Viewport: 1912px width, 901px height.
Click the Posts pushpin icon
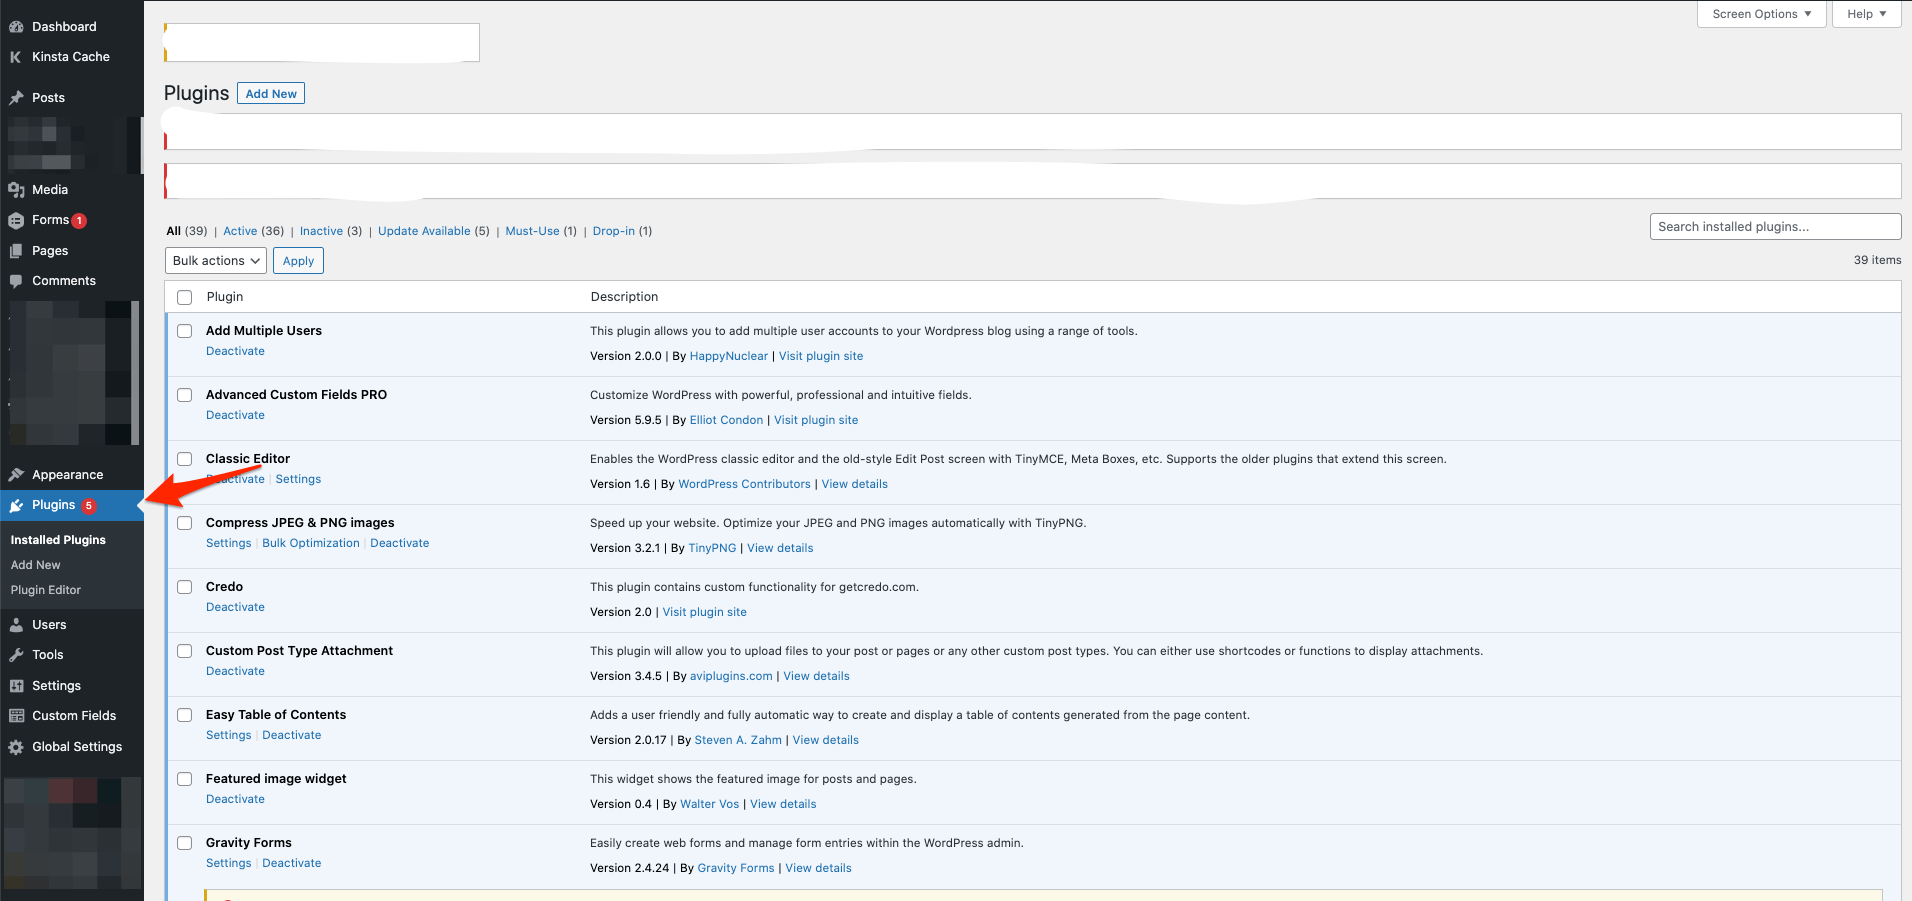tap(16, 98)
